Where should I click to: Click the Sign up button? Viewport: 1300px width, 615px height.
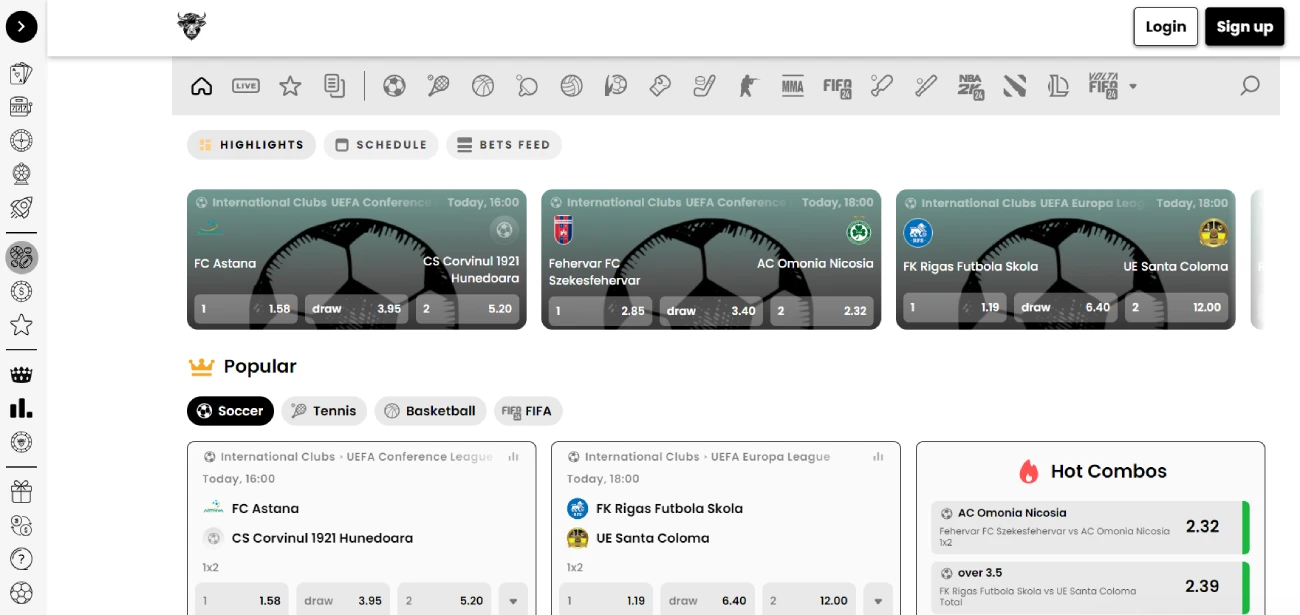point(1244,27)
